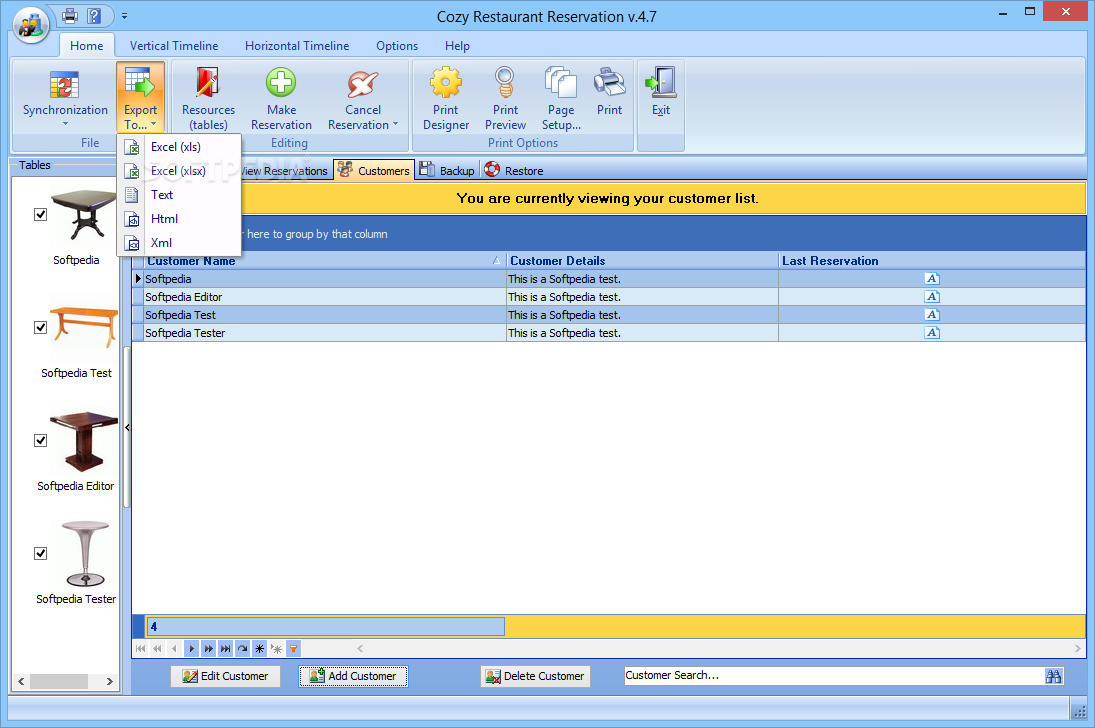Click the customer search binoculars icon

coord(1053,676)
